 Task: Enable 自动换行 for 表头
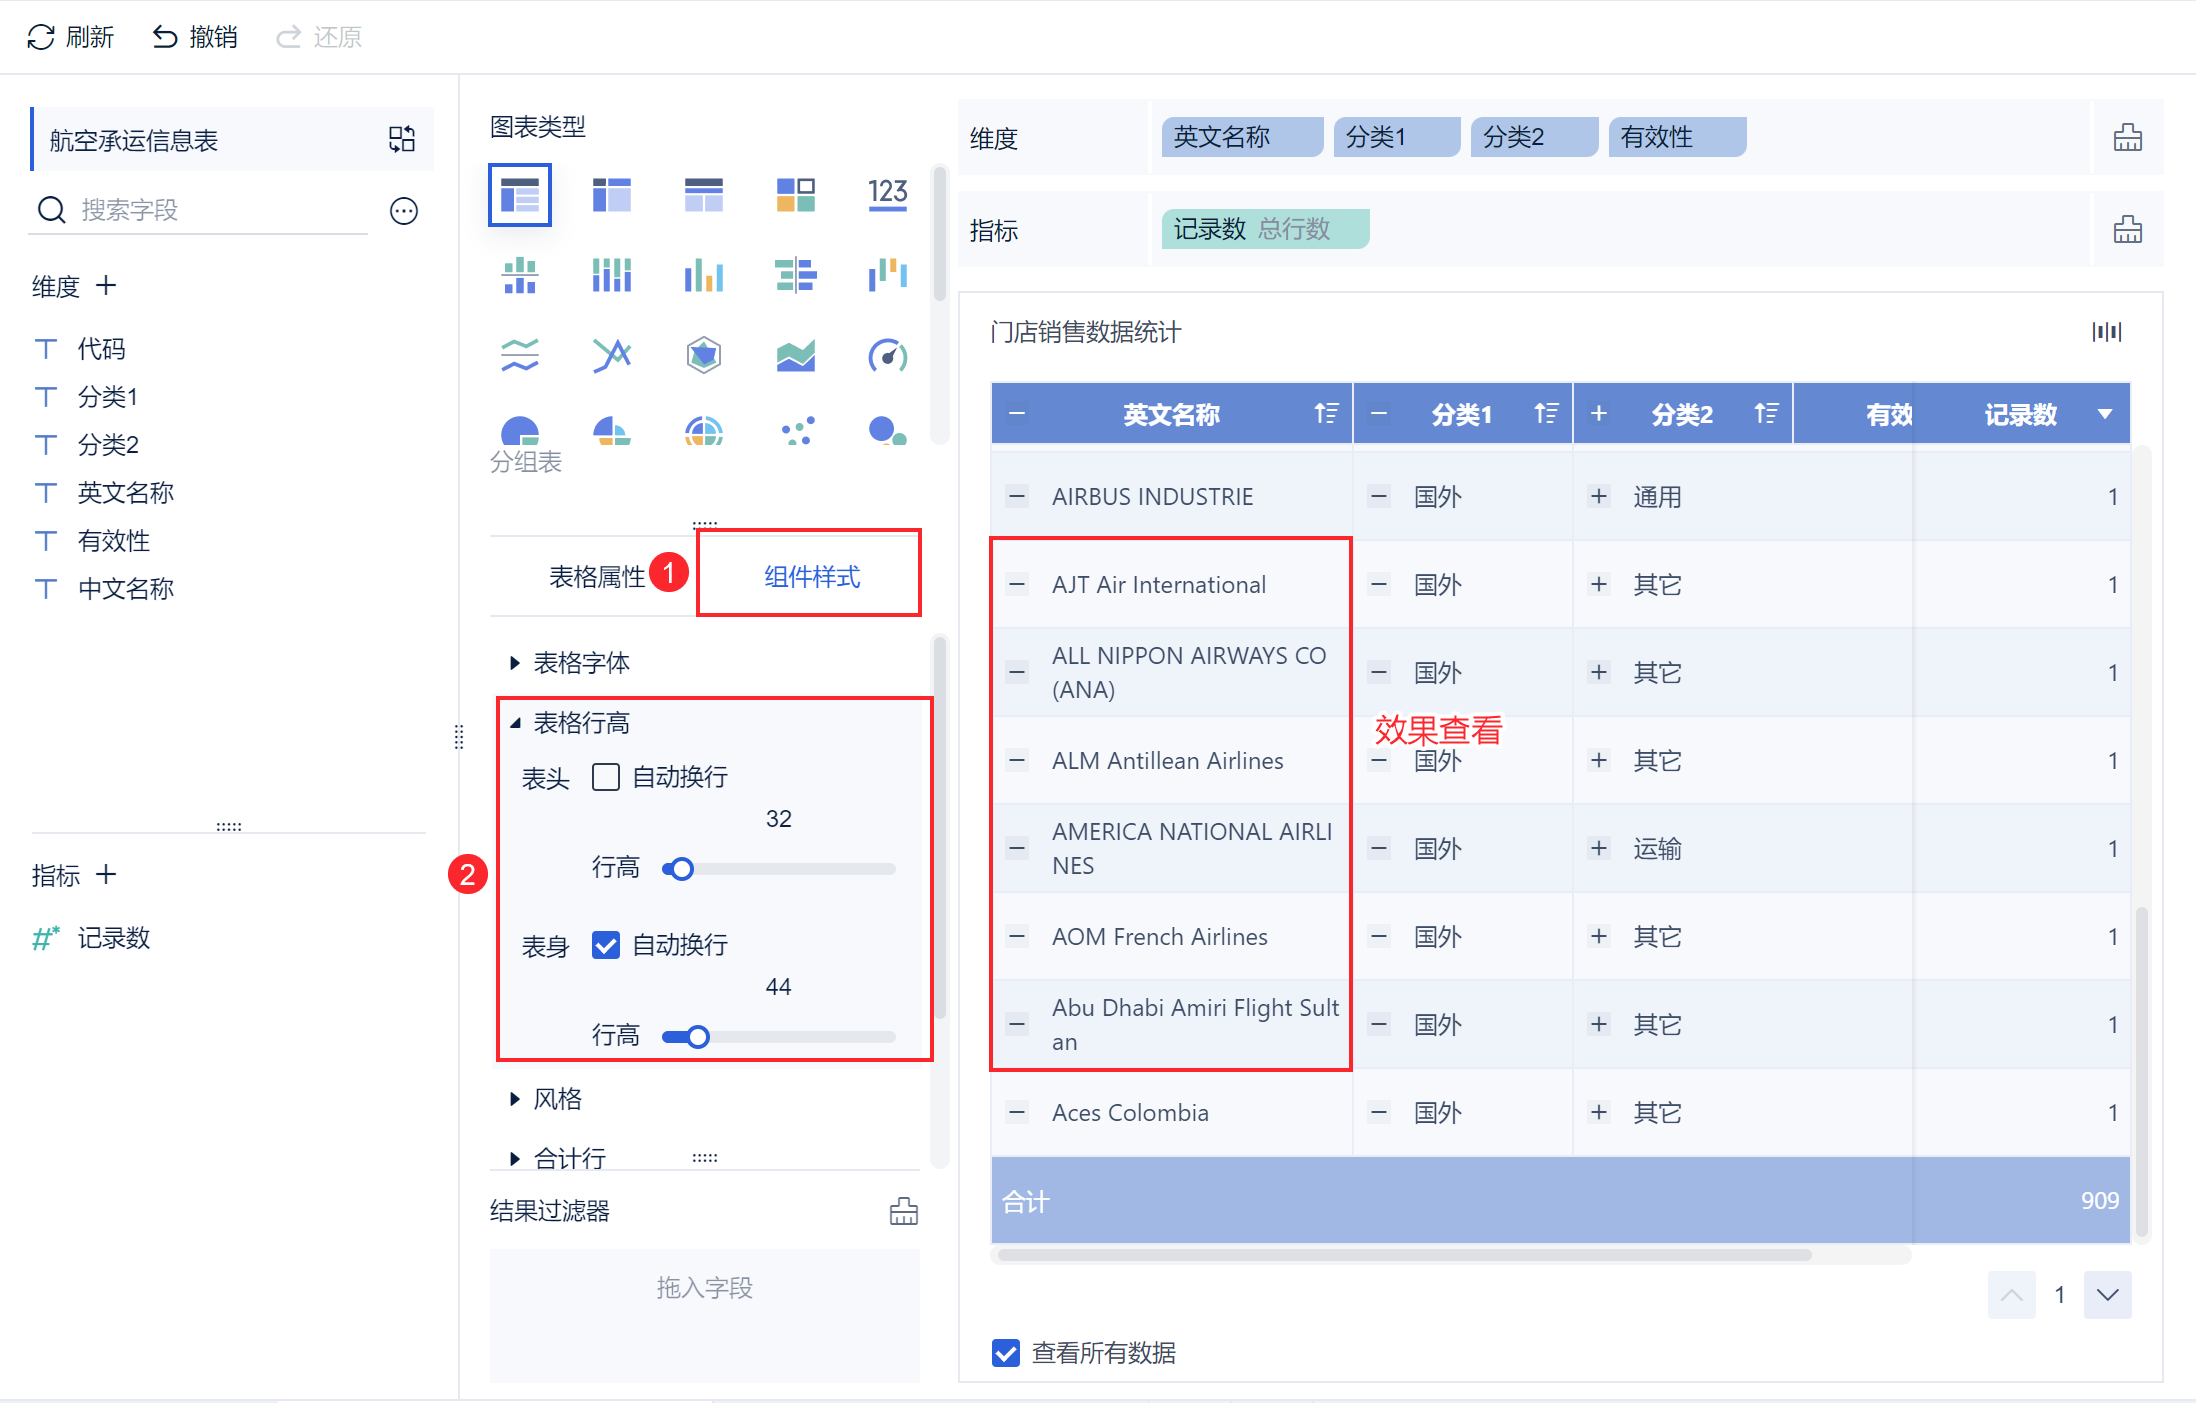pos(606,777)
